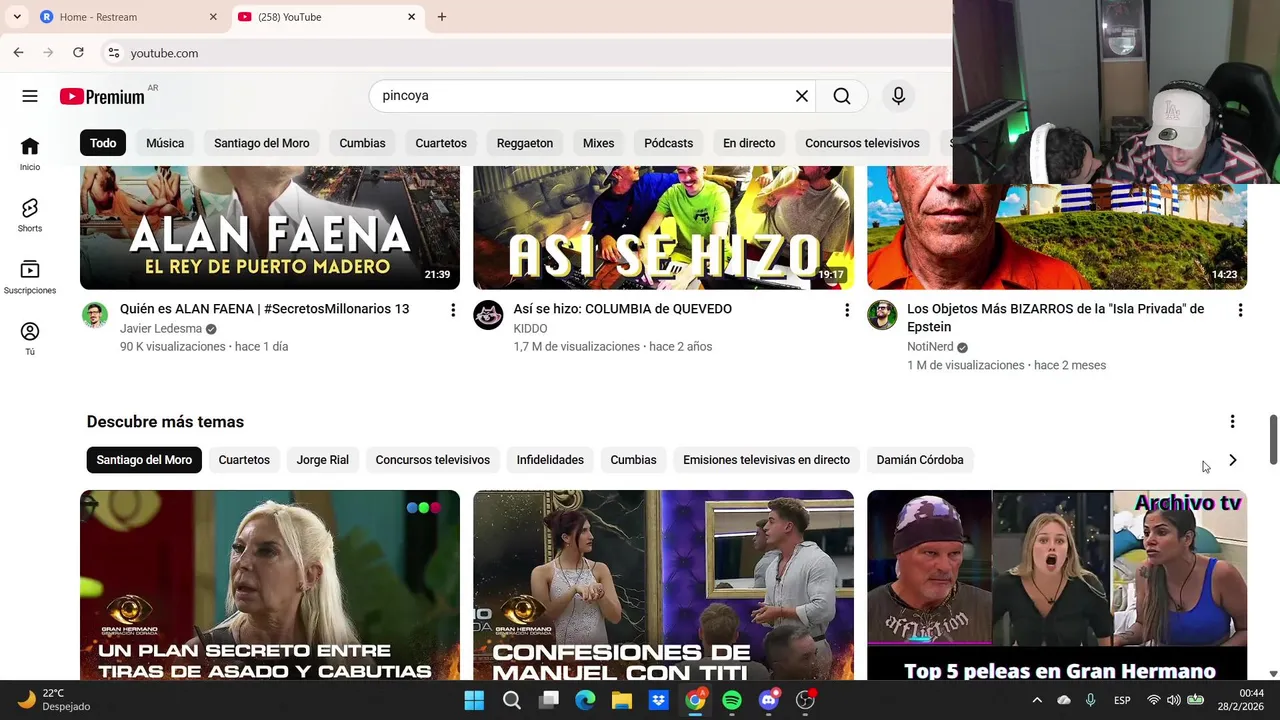Image resolution: width=1280 pixels, height=720 pixels.
Task: Select the En directo filter chip
Action: (749, 143)
